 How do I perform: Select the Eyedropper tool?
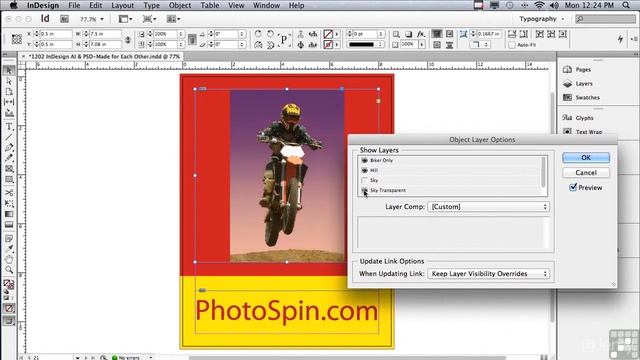[9, 249]
